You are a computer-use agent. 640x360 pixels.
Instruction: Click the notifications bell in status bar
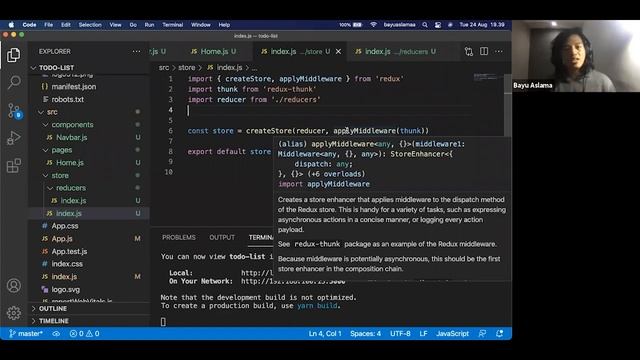click(x=499, y=333)
